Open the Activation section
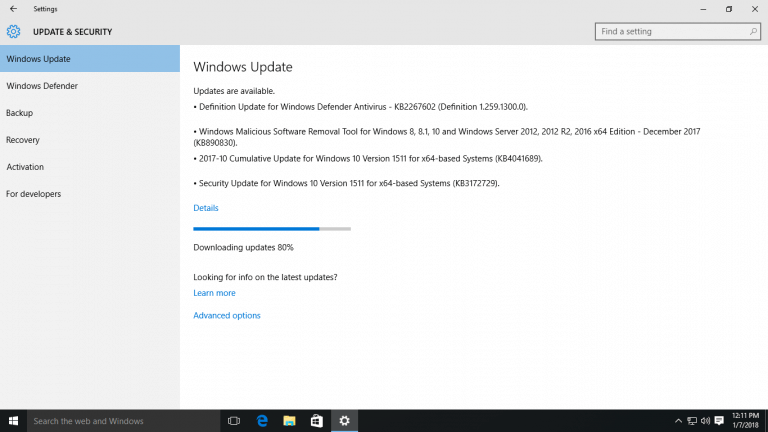Viewport: 768px width, 432px height. 90,167
